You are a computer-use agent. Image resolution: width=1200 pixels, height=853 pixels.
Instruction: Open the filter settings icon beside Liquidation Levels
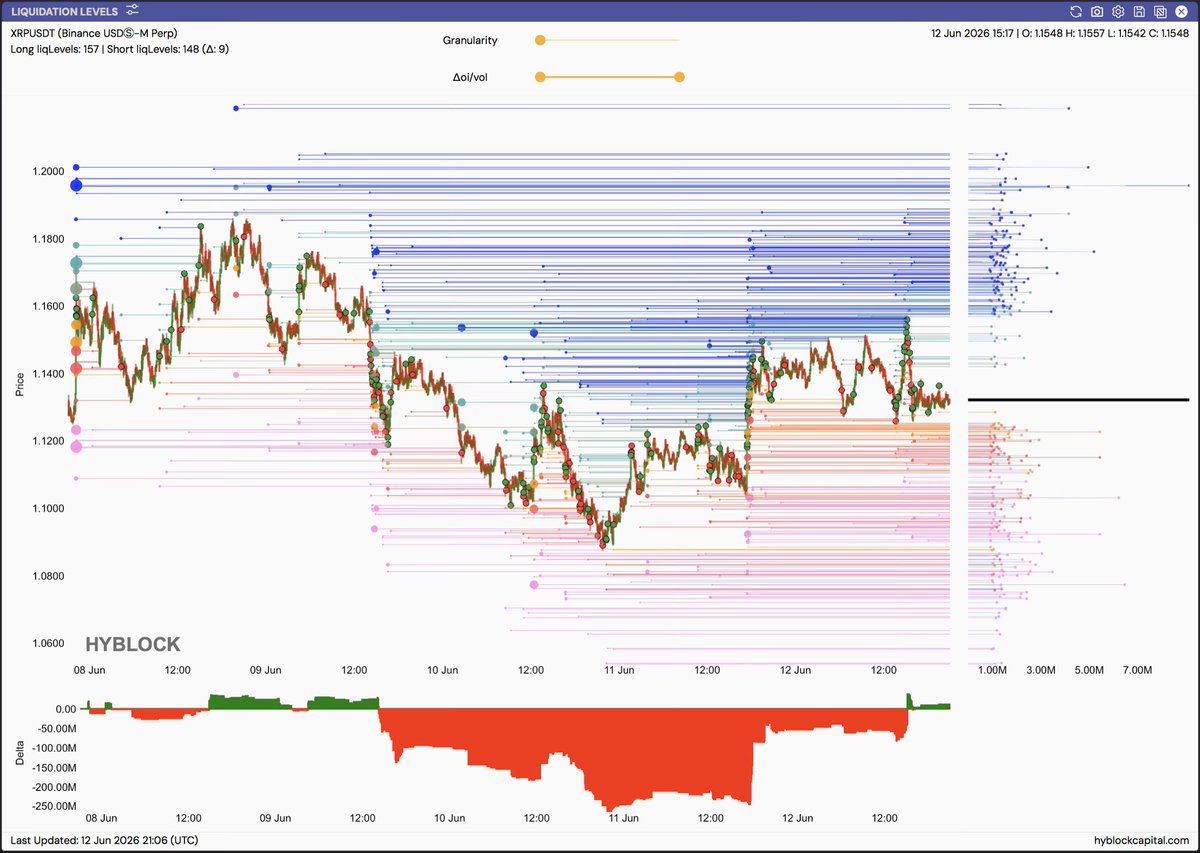click(133, 11)
